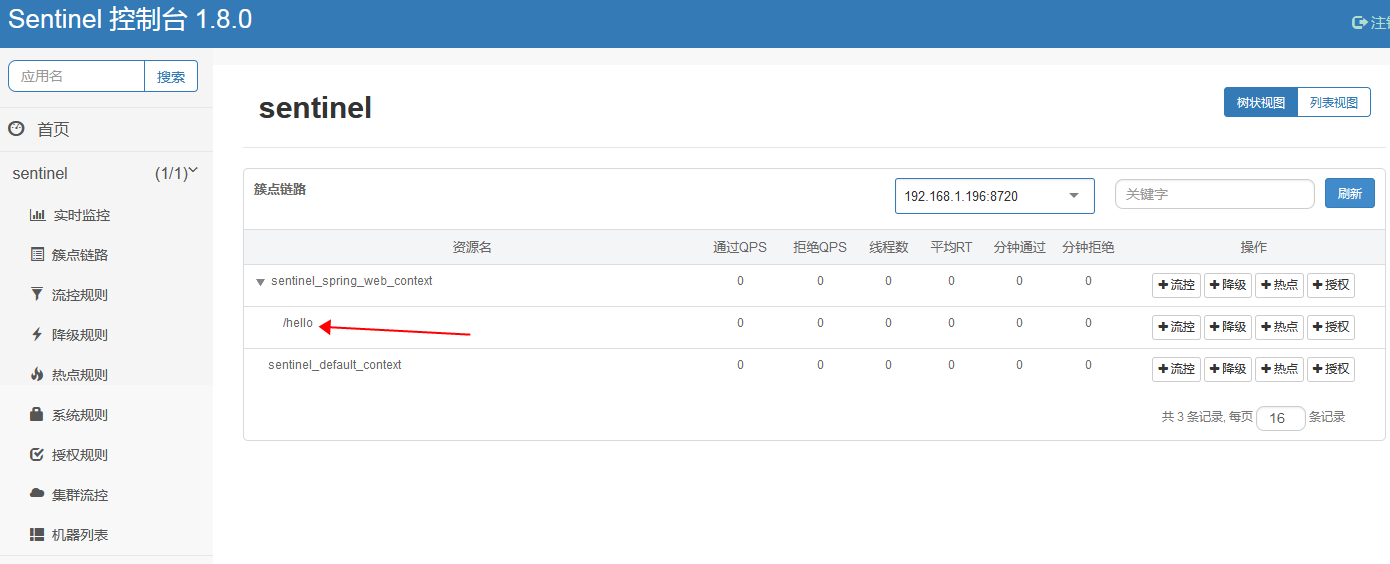This screenshot has width=1390, height=564.
Task: Add 授权 rule for sentinel_spring_web_context
Action: point(1331,285)
